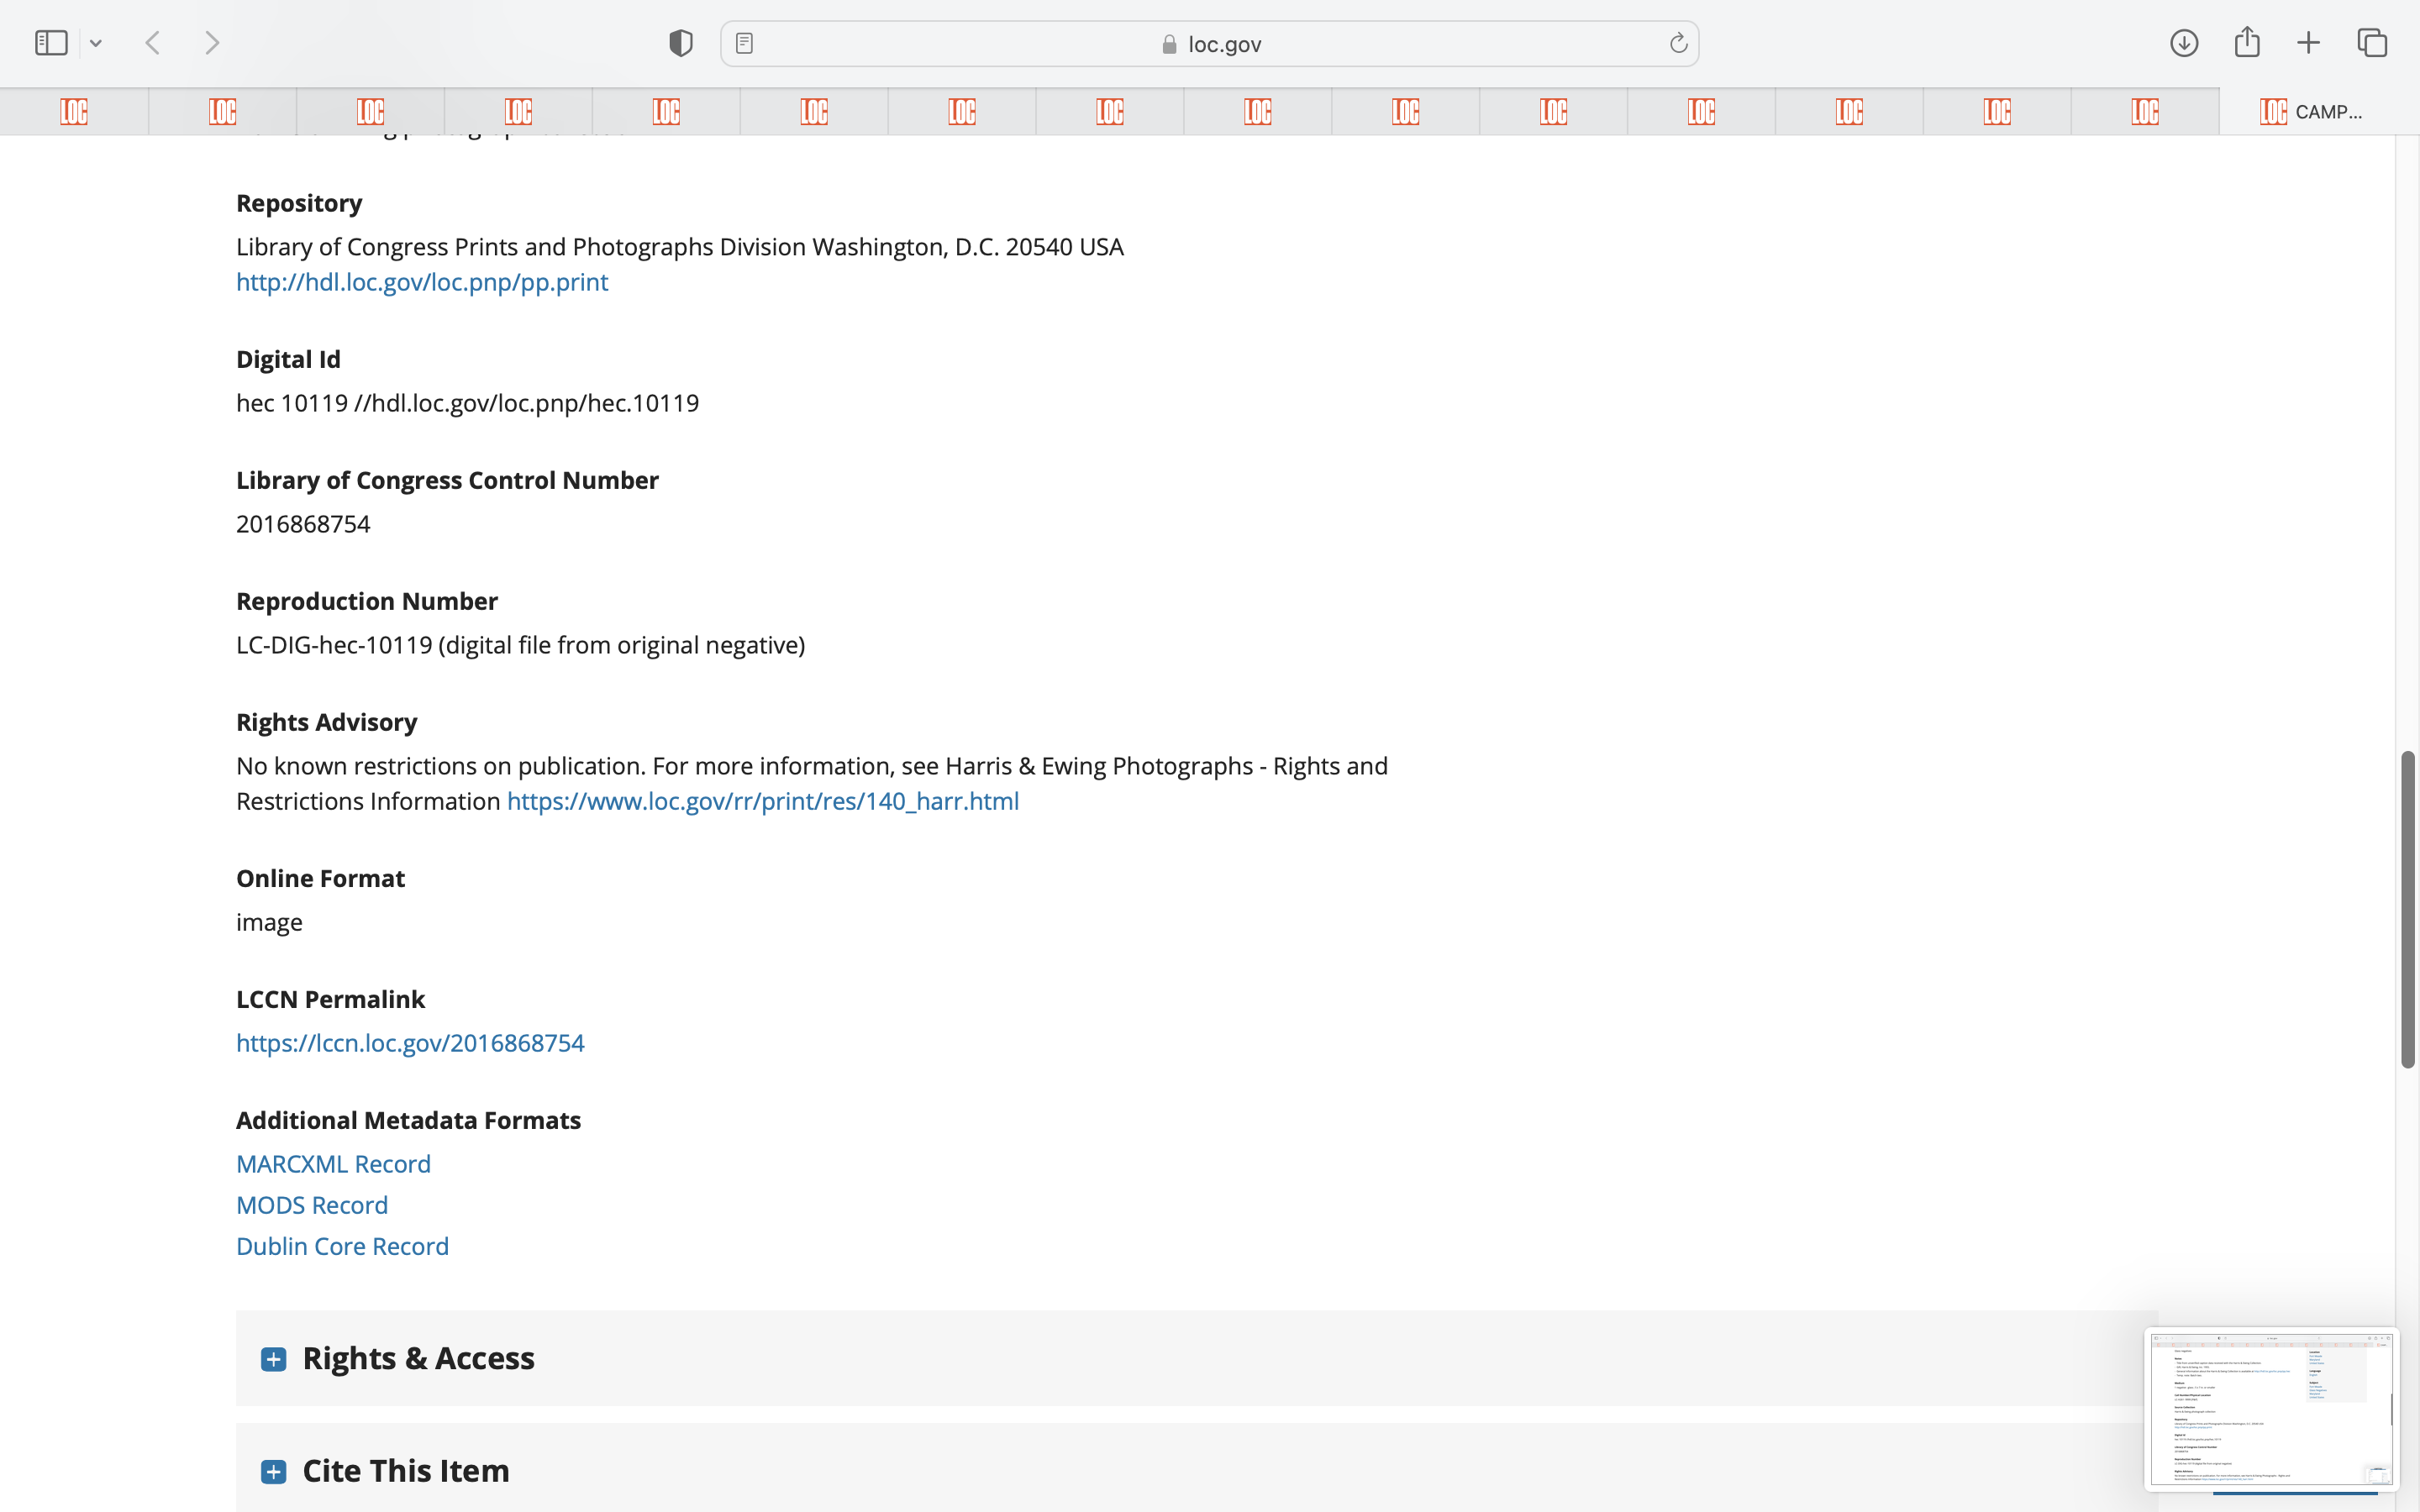Open the Share menu icon
The width and height of the screenshot is (2420, 1512).
coord(2247,43)
